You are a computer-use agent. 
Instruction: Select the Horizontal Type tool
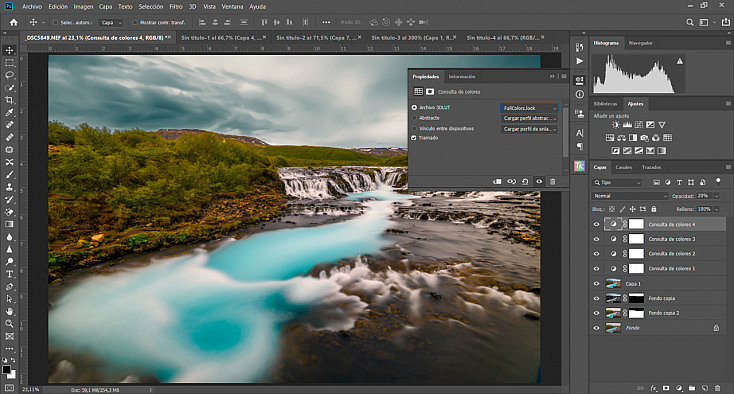coord(9,274)
